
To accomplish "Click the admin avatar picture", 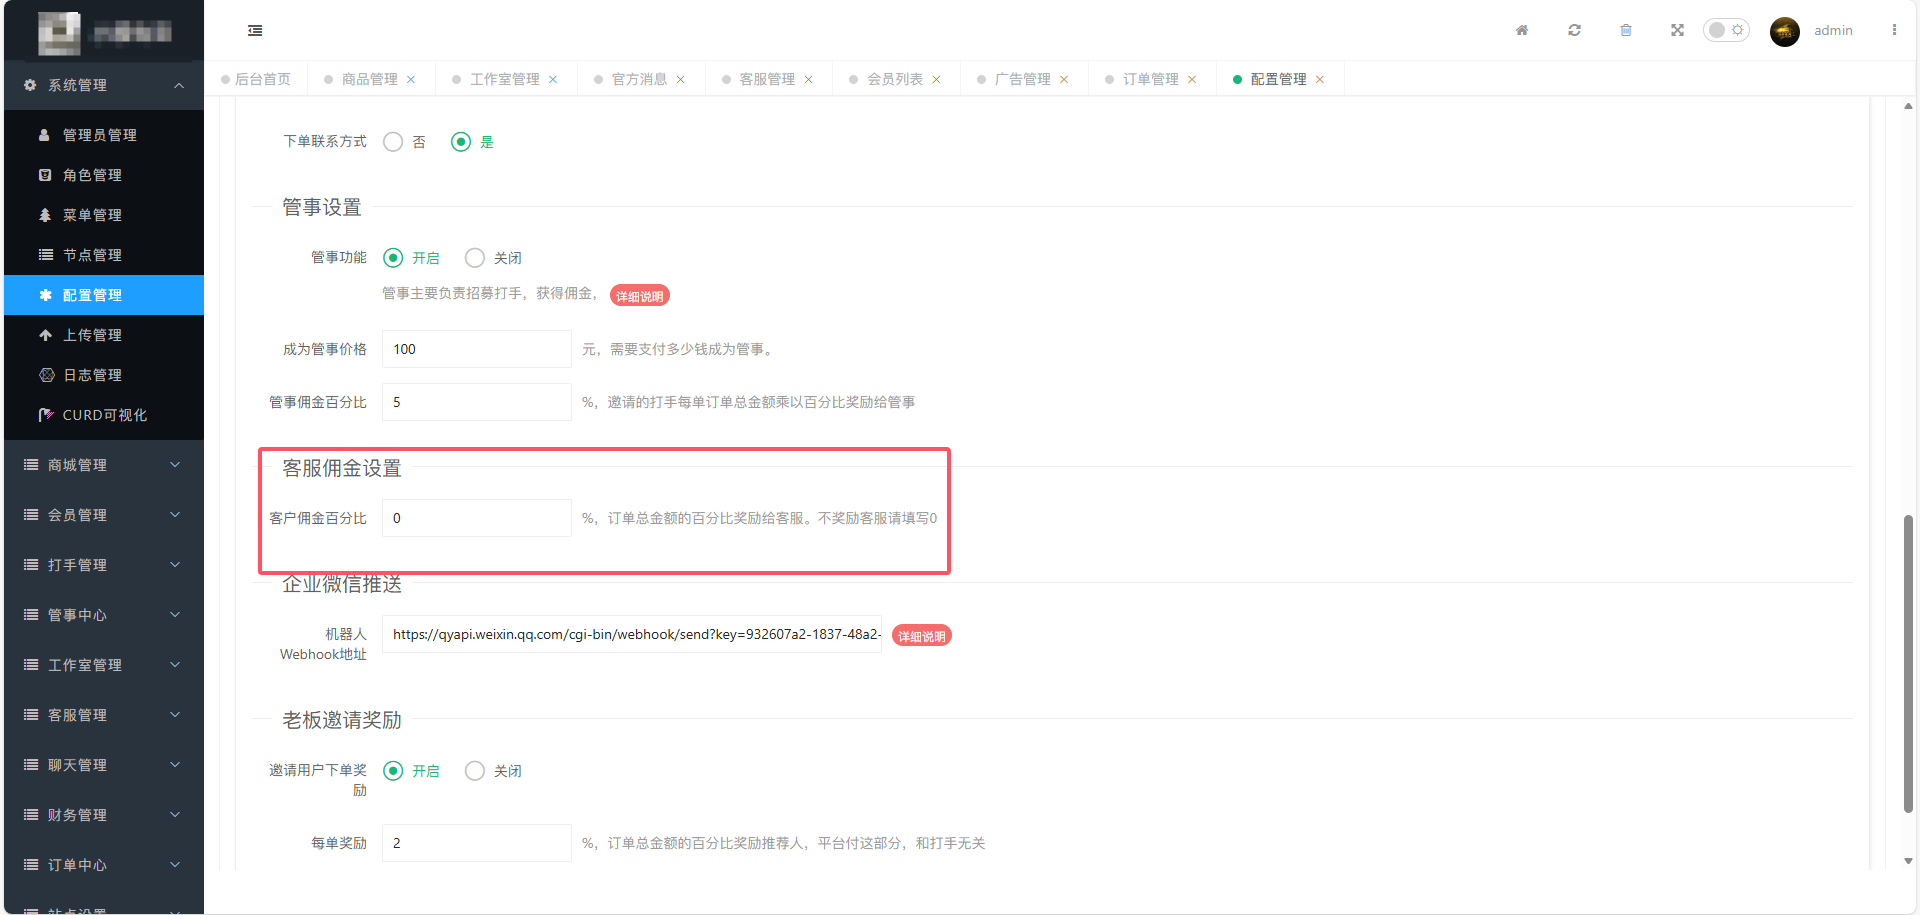I will (x=1784, y=31).
